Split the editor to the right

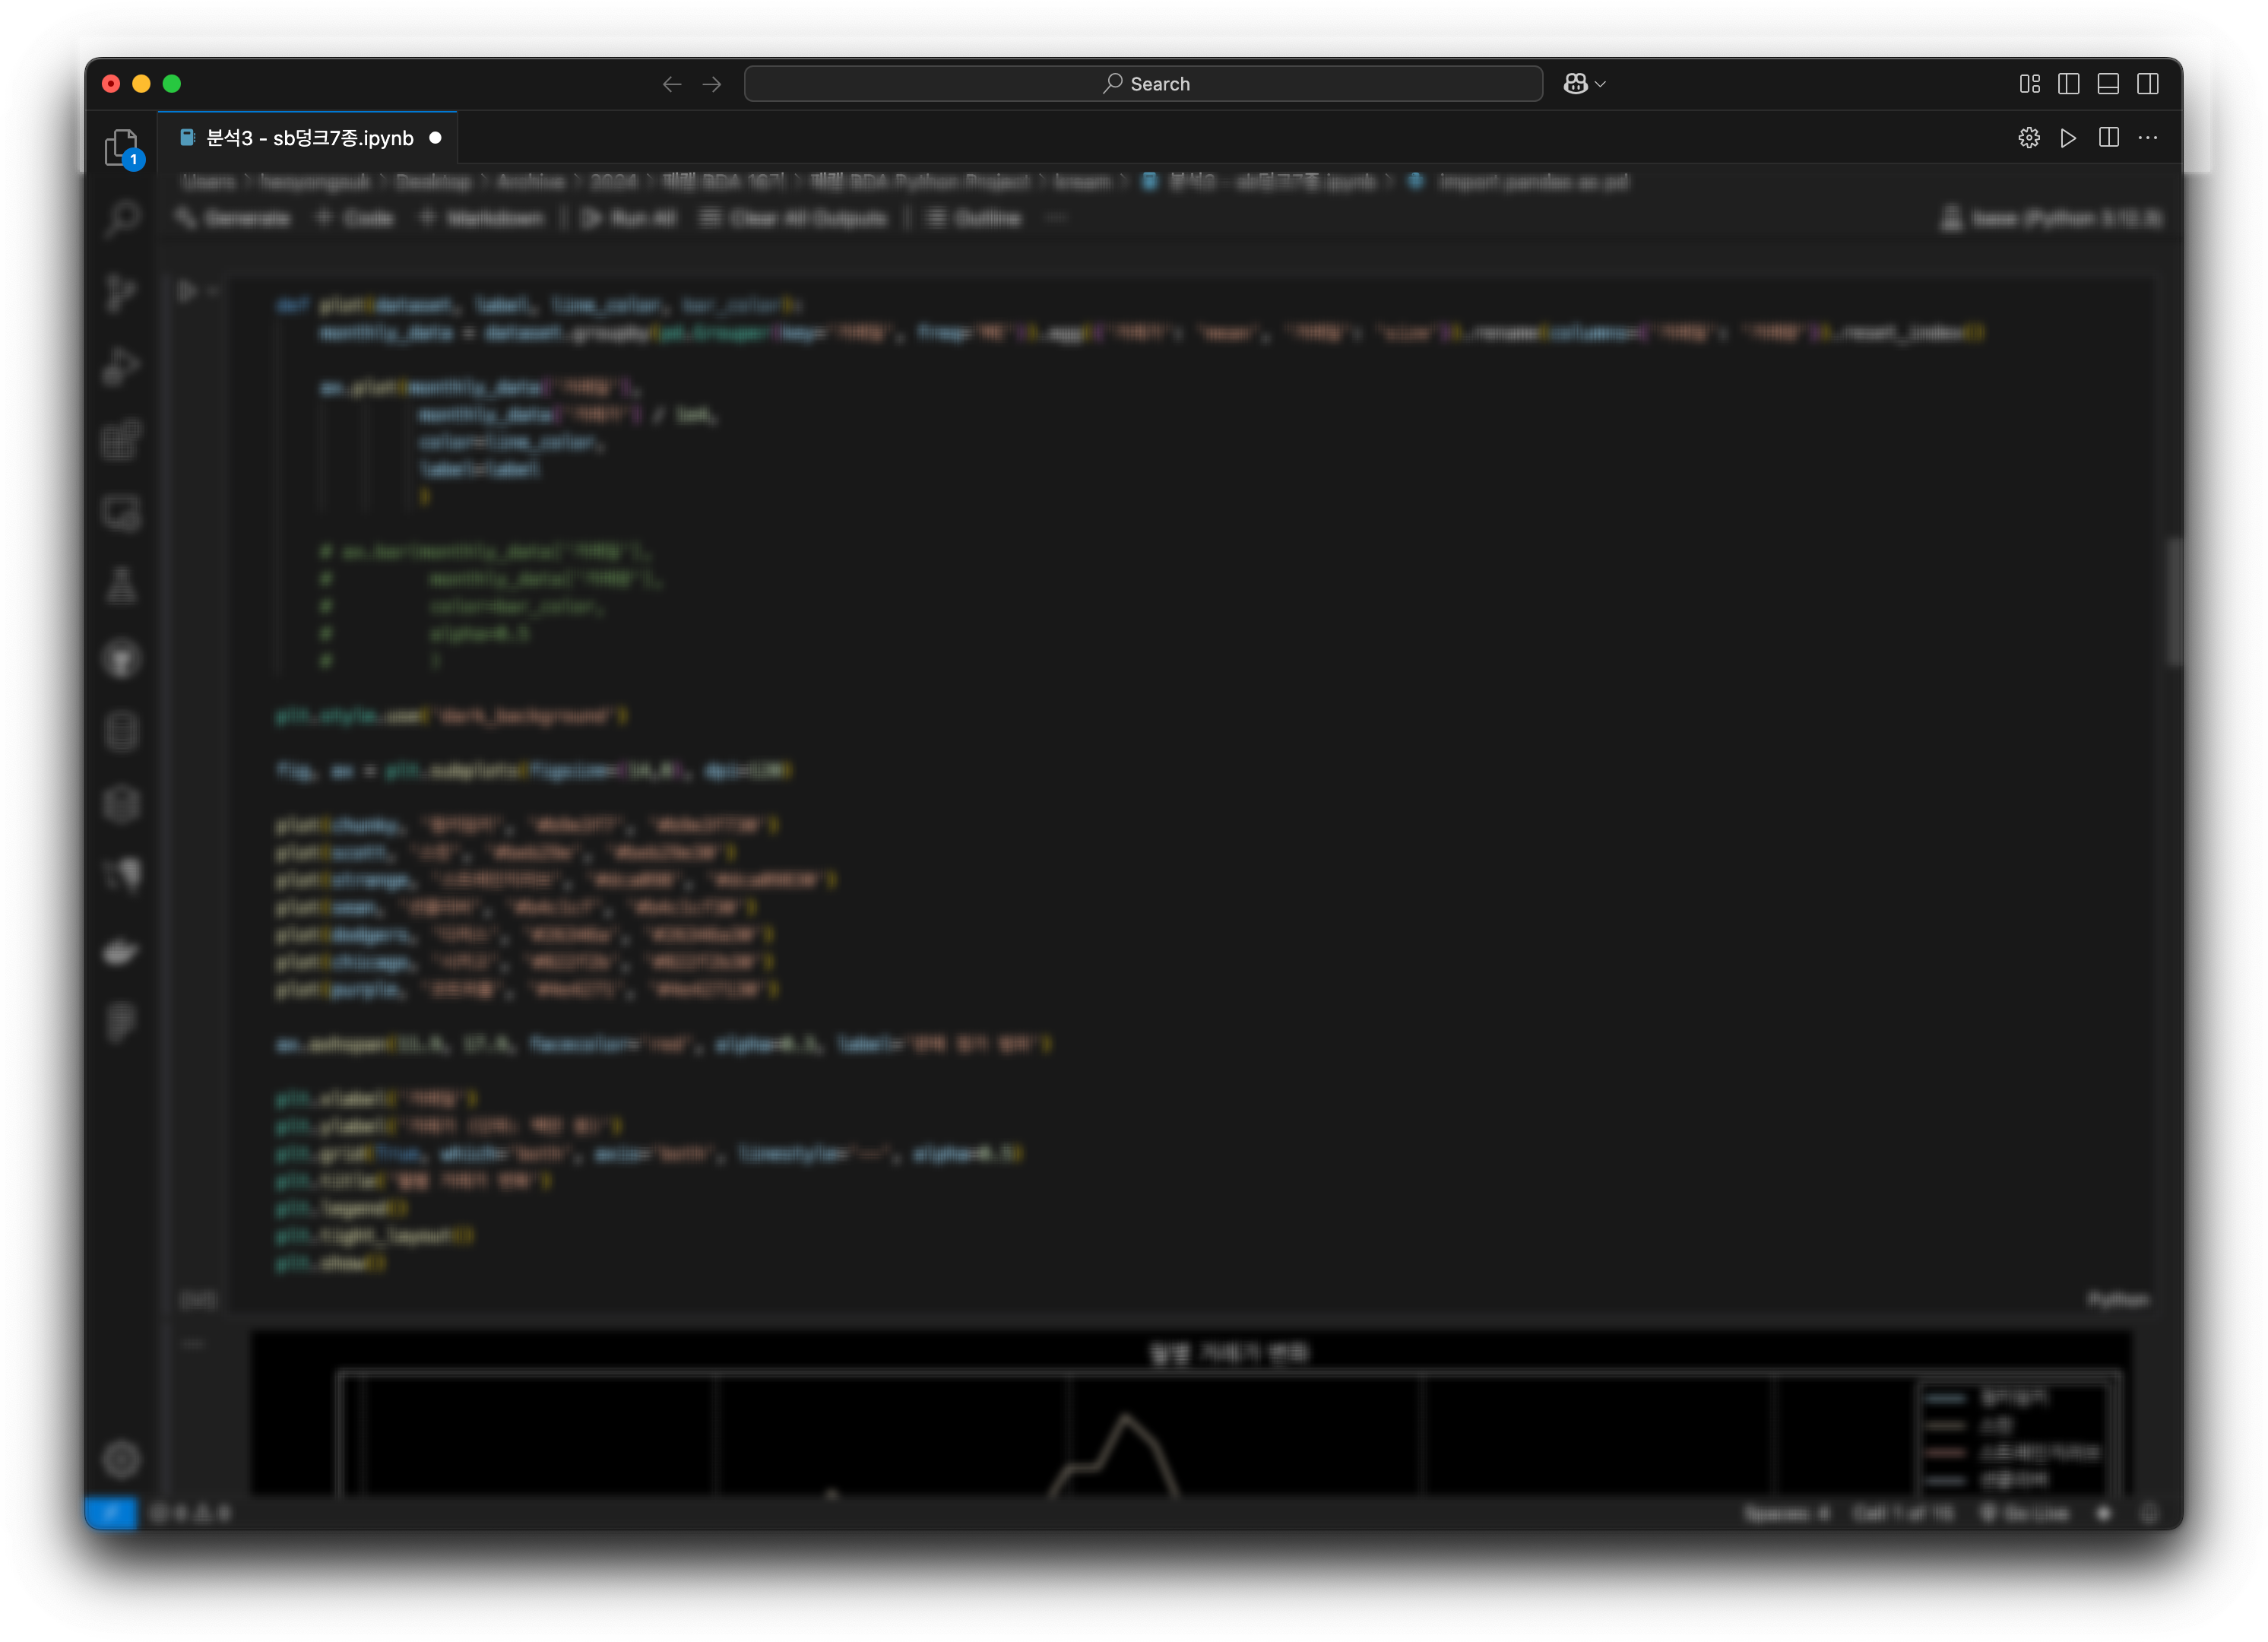[2108, 138]
